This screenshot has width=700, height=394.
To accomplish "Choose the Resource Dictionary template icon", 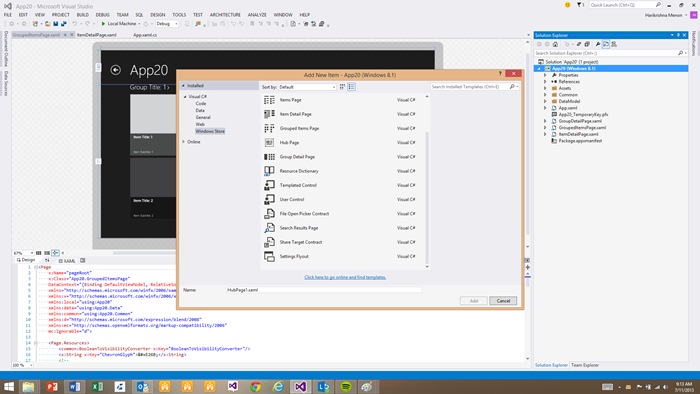I will coord(269,171).
